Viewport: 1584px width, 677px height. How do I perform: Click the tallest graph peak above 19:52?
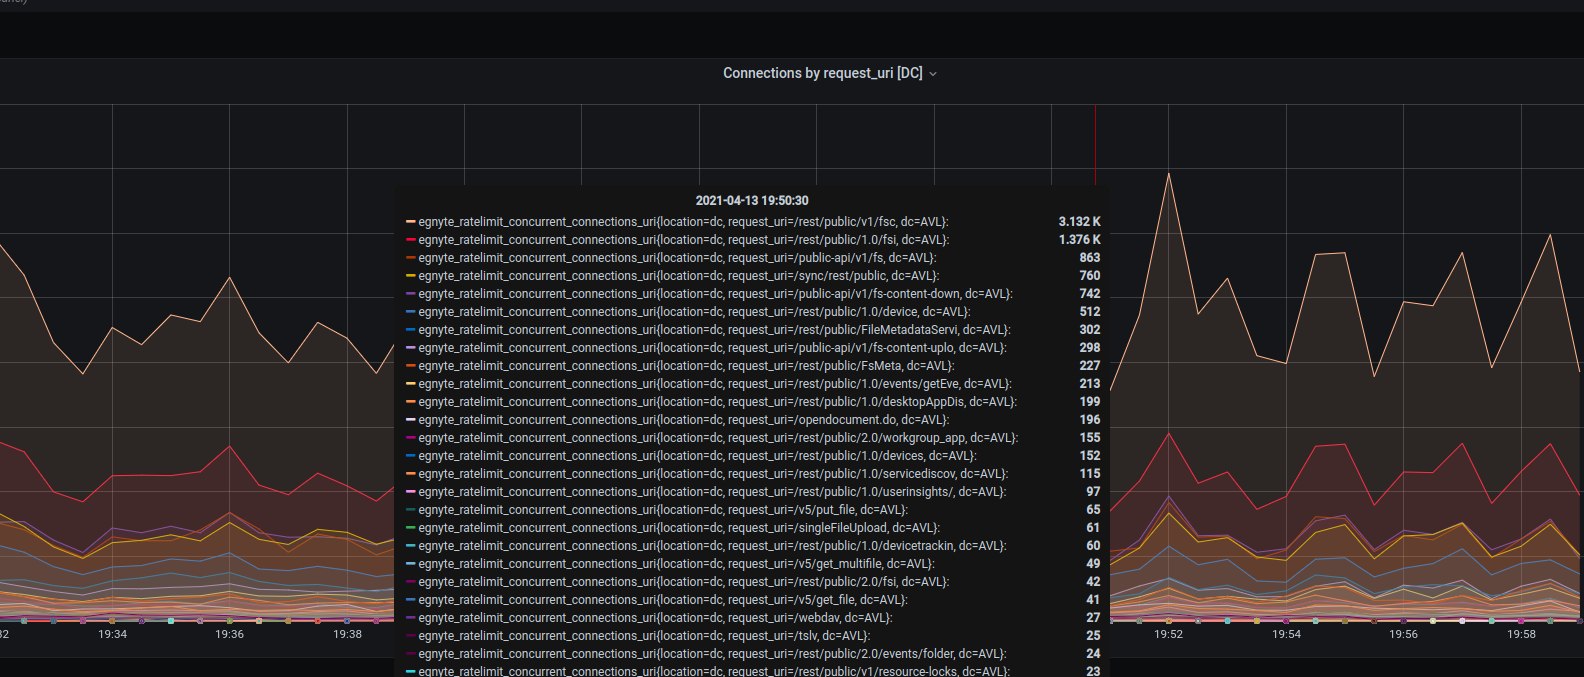(x=1168, y=174)
